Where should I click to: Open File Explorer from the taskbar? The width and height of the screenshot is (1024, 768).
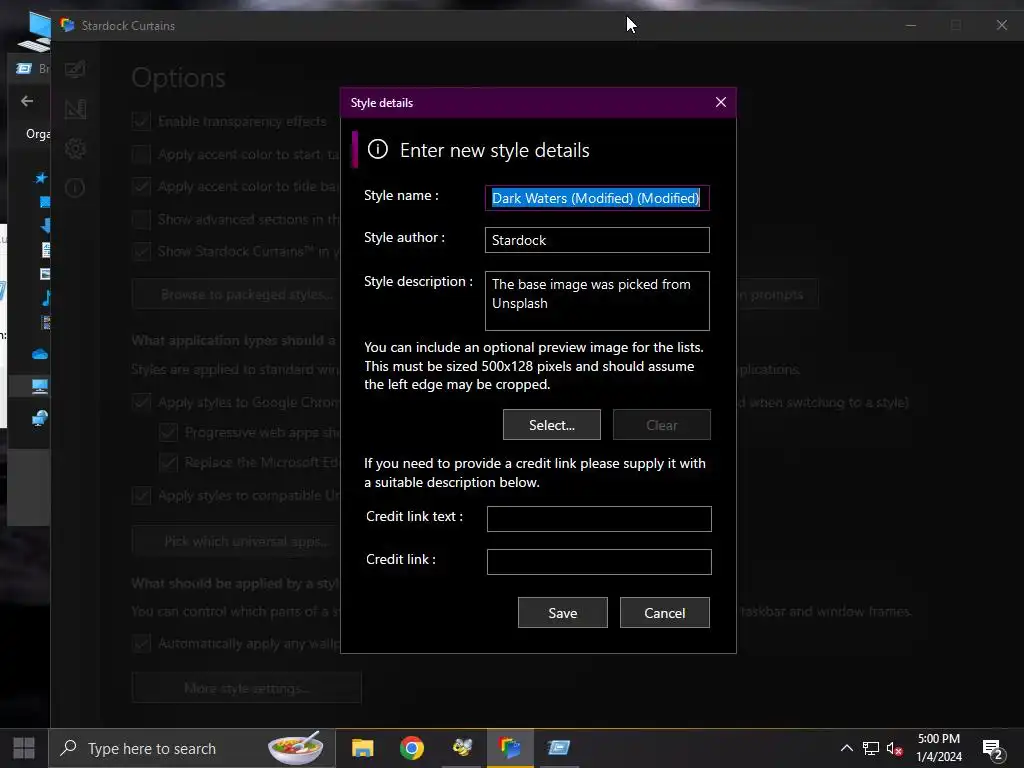[362, 748]
